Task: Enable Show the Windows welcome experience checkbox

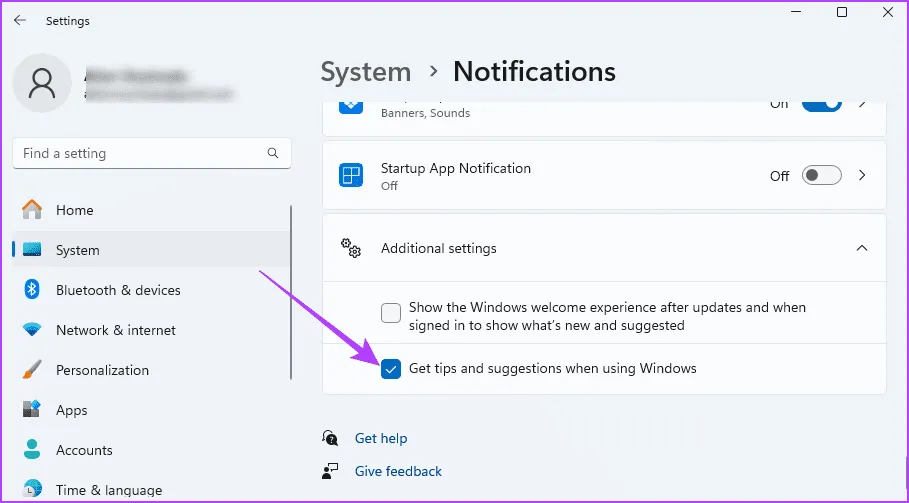Action: pos(391,313)
